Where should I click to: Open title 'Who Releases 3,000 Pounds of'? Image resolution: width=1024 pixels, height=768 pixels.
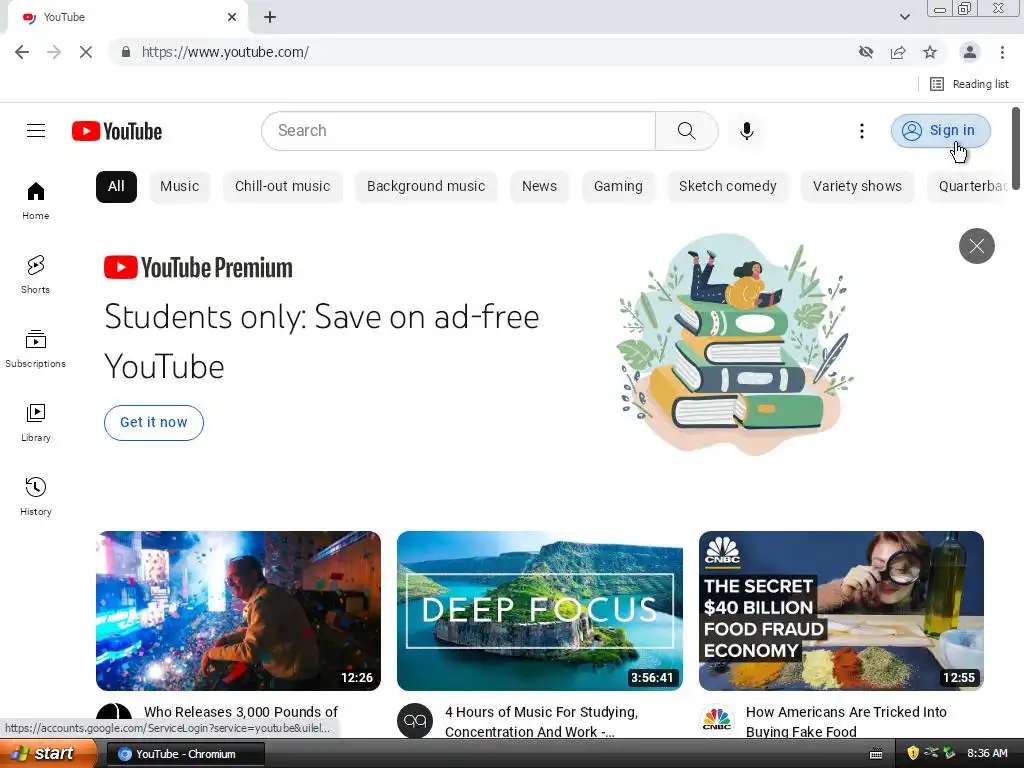[241, 712]
